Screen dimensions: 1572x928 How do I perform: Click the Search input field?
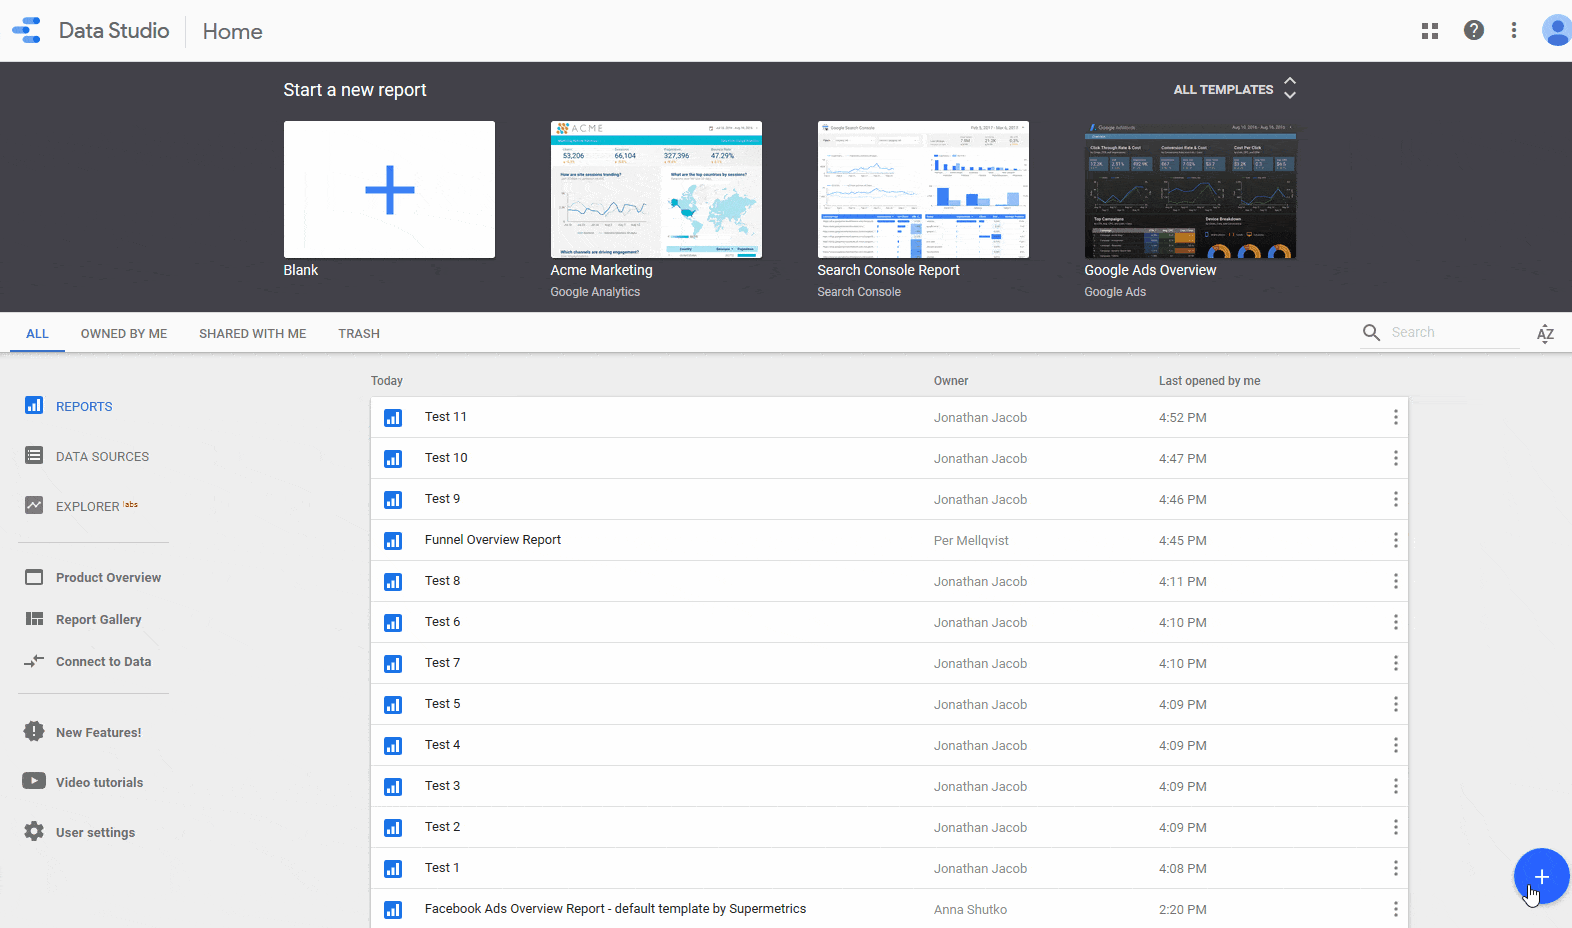(1454, 332)
